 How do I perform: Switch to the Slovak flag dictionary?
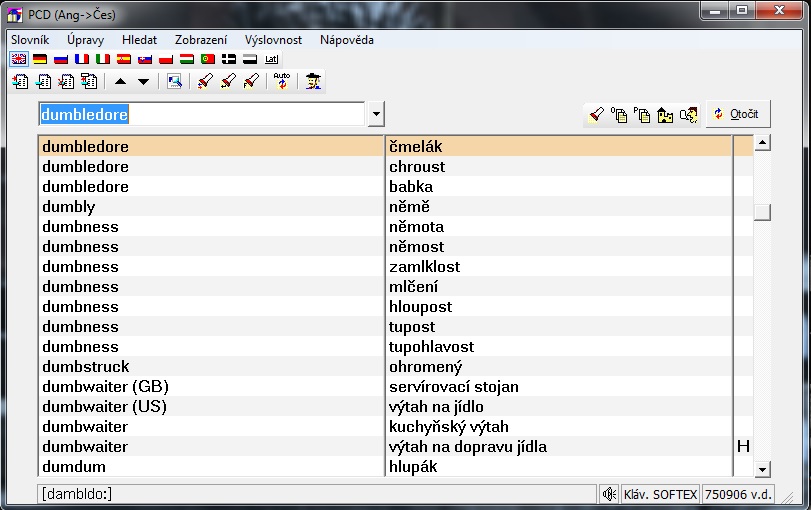(145, 59)
